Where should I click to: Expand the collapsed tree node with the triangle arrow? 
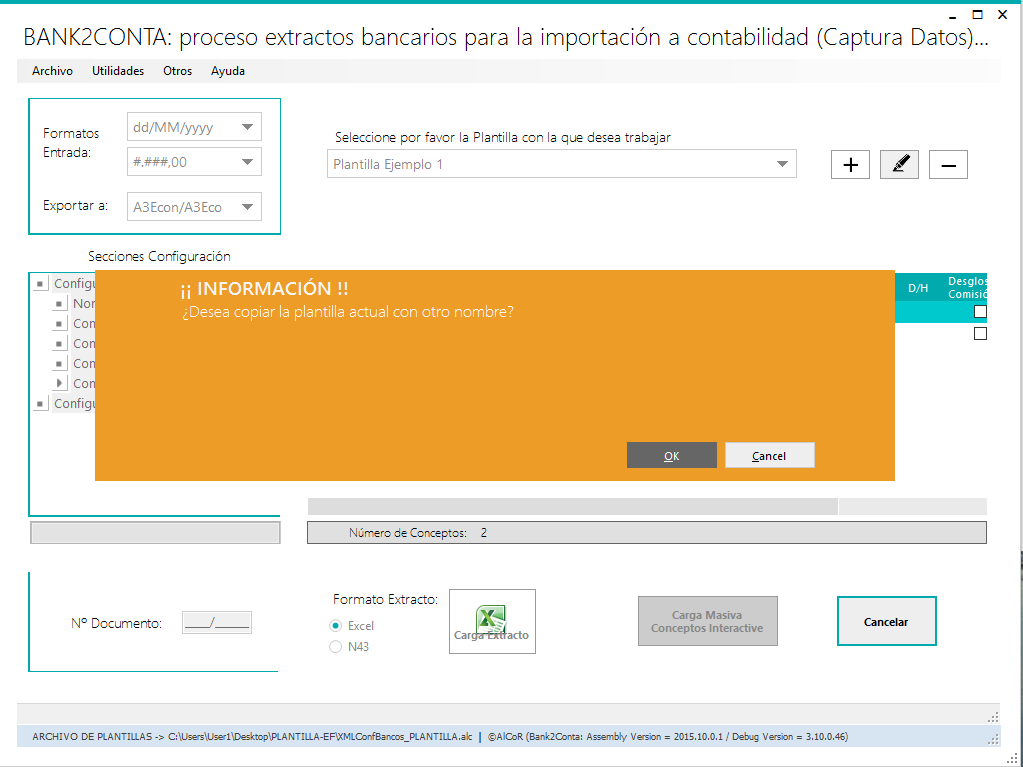[x=59, y=384]
